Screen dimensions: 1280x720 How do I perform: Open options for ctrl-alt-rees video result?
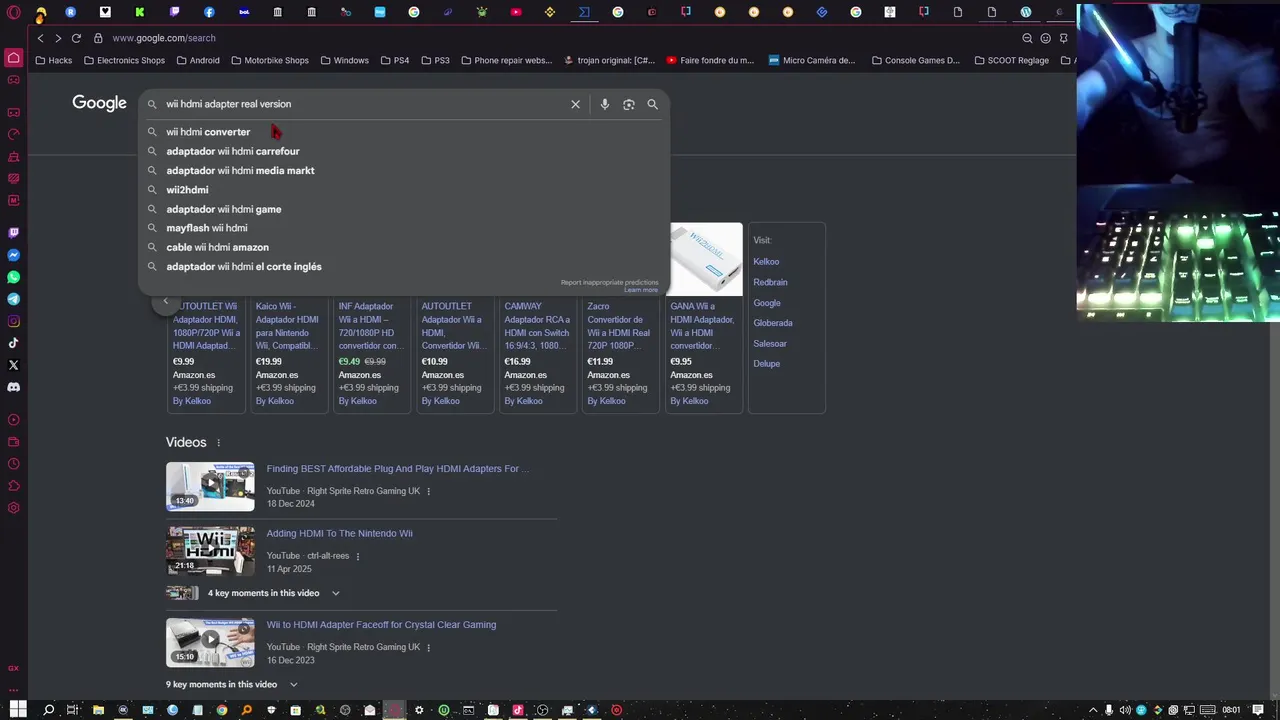pos(358,556)
